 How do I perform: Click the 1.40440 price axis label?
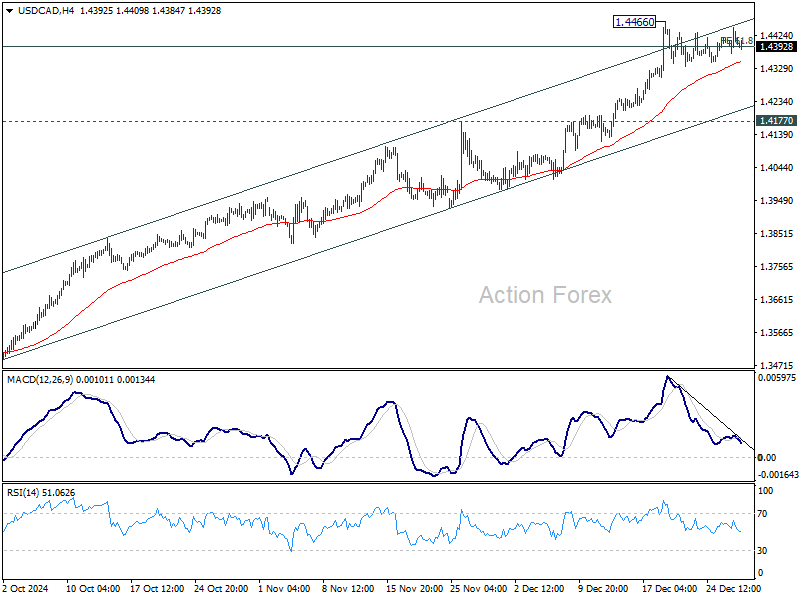pyautogui.click(x=777, y=167)
